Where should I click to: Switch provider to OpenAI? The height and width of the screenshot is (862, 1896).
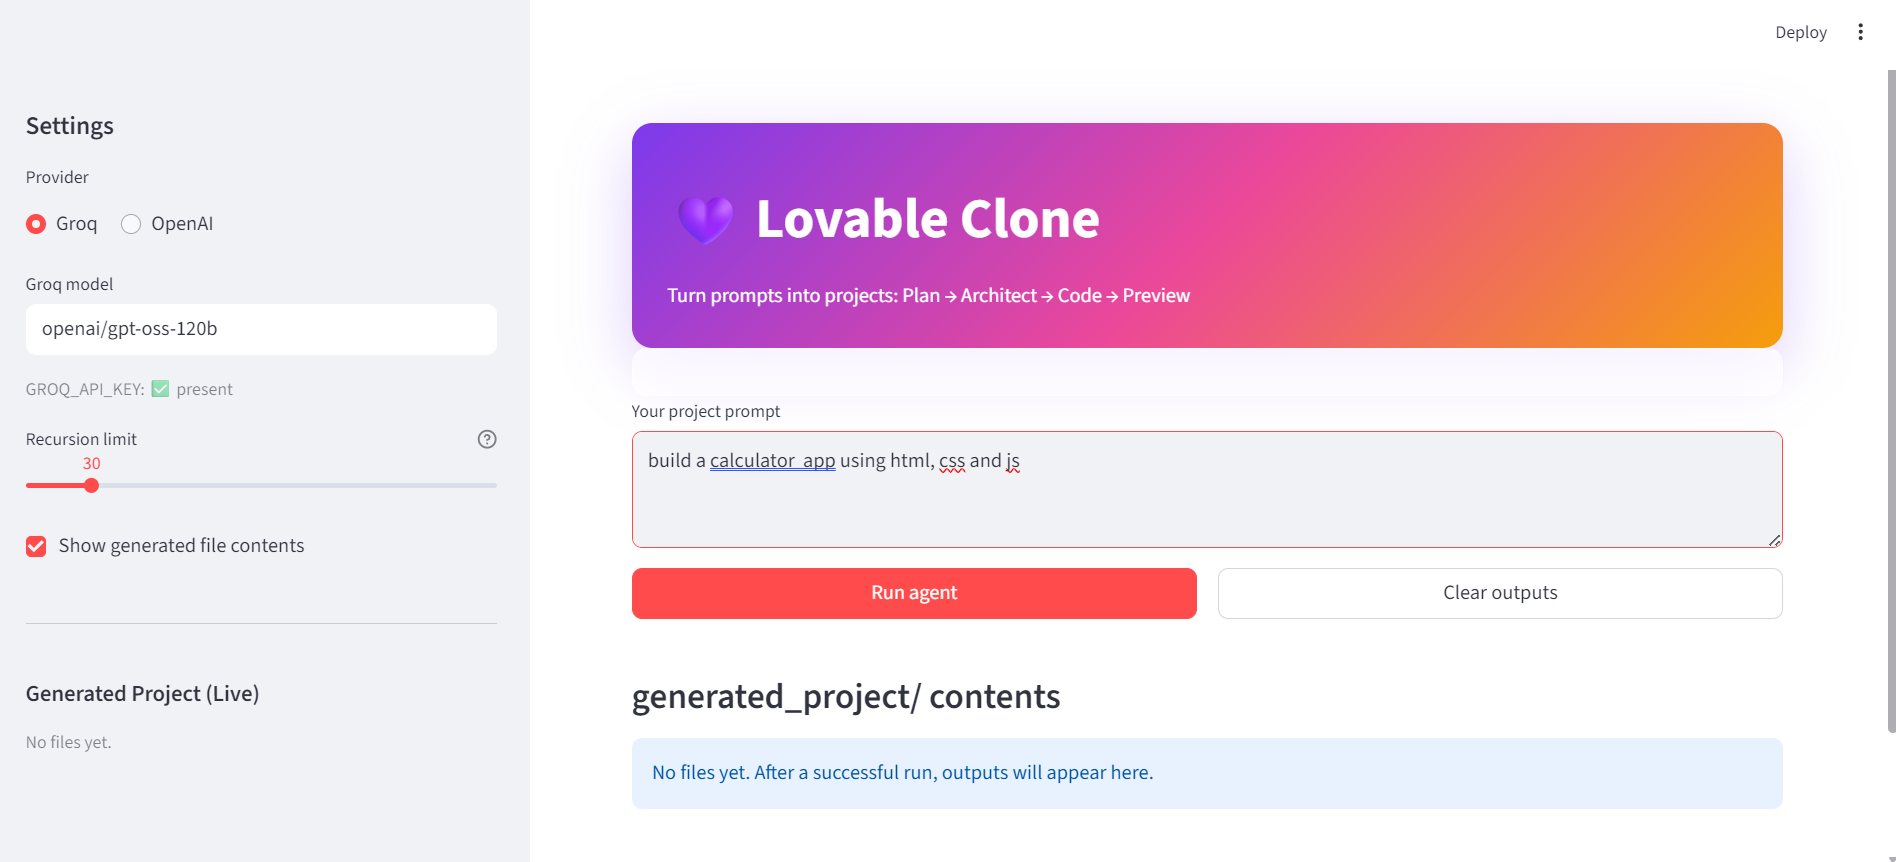[130, 223]
